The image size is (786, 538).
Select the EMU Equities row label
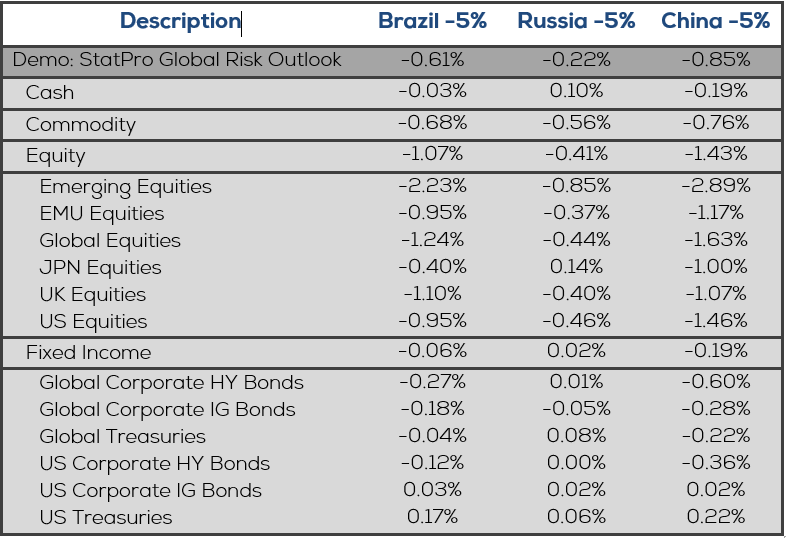tap(102, 214)
